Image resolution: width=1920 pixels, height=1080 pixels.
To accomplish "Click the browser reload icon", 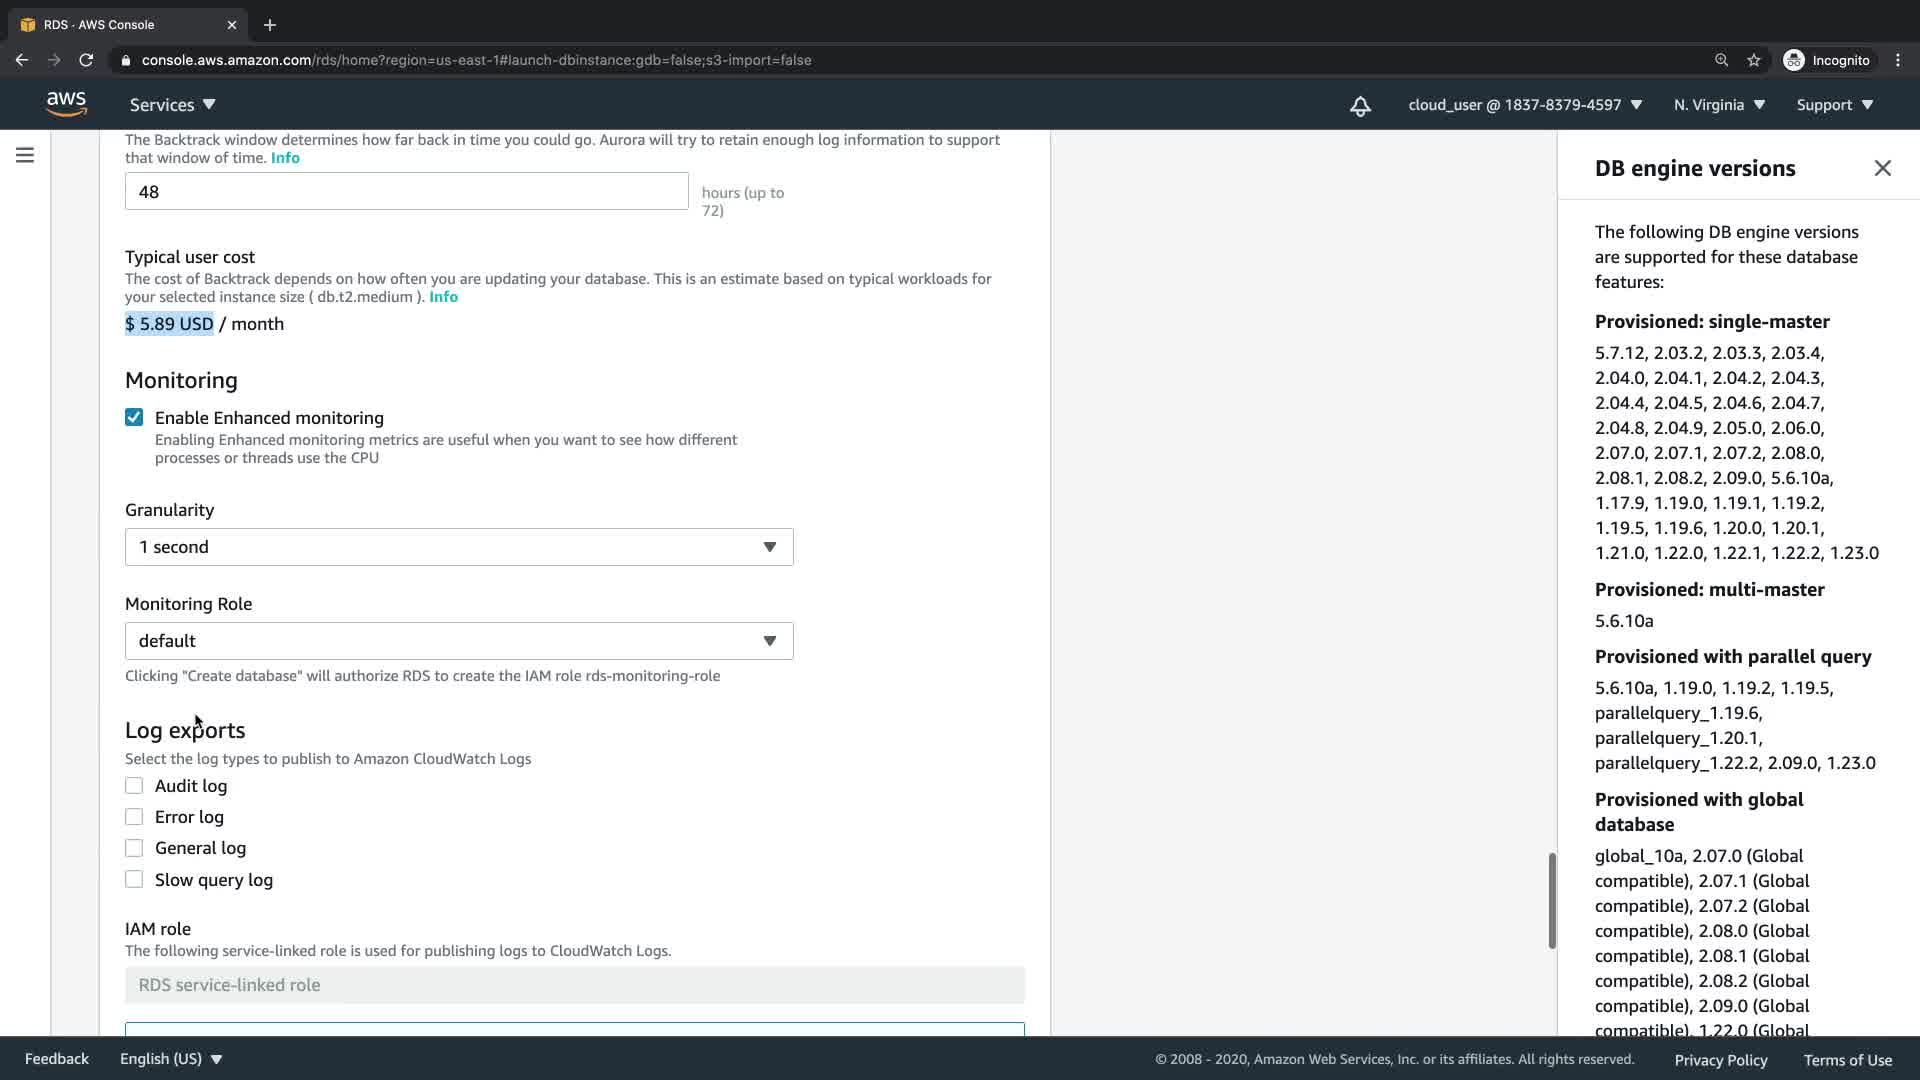I will [x=86, y=60].
